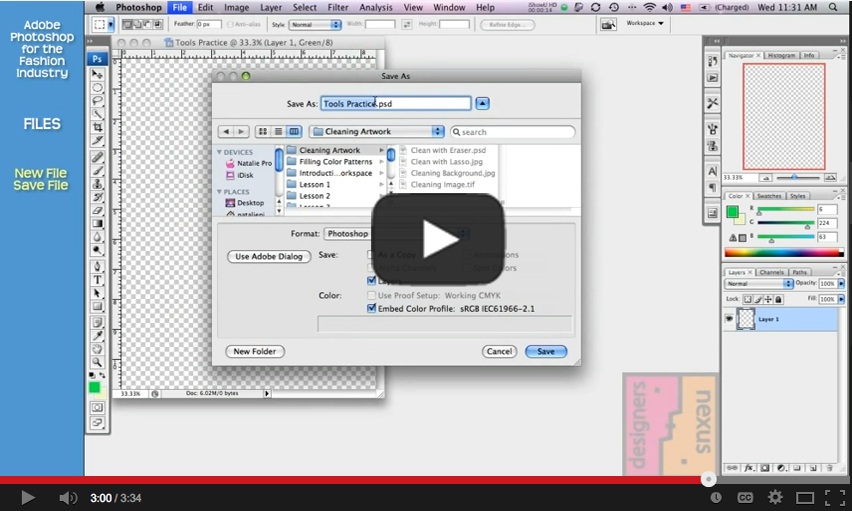Viewport: 852px width, 511px height.
Task: Click the New Folder button
Action: 255,352
